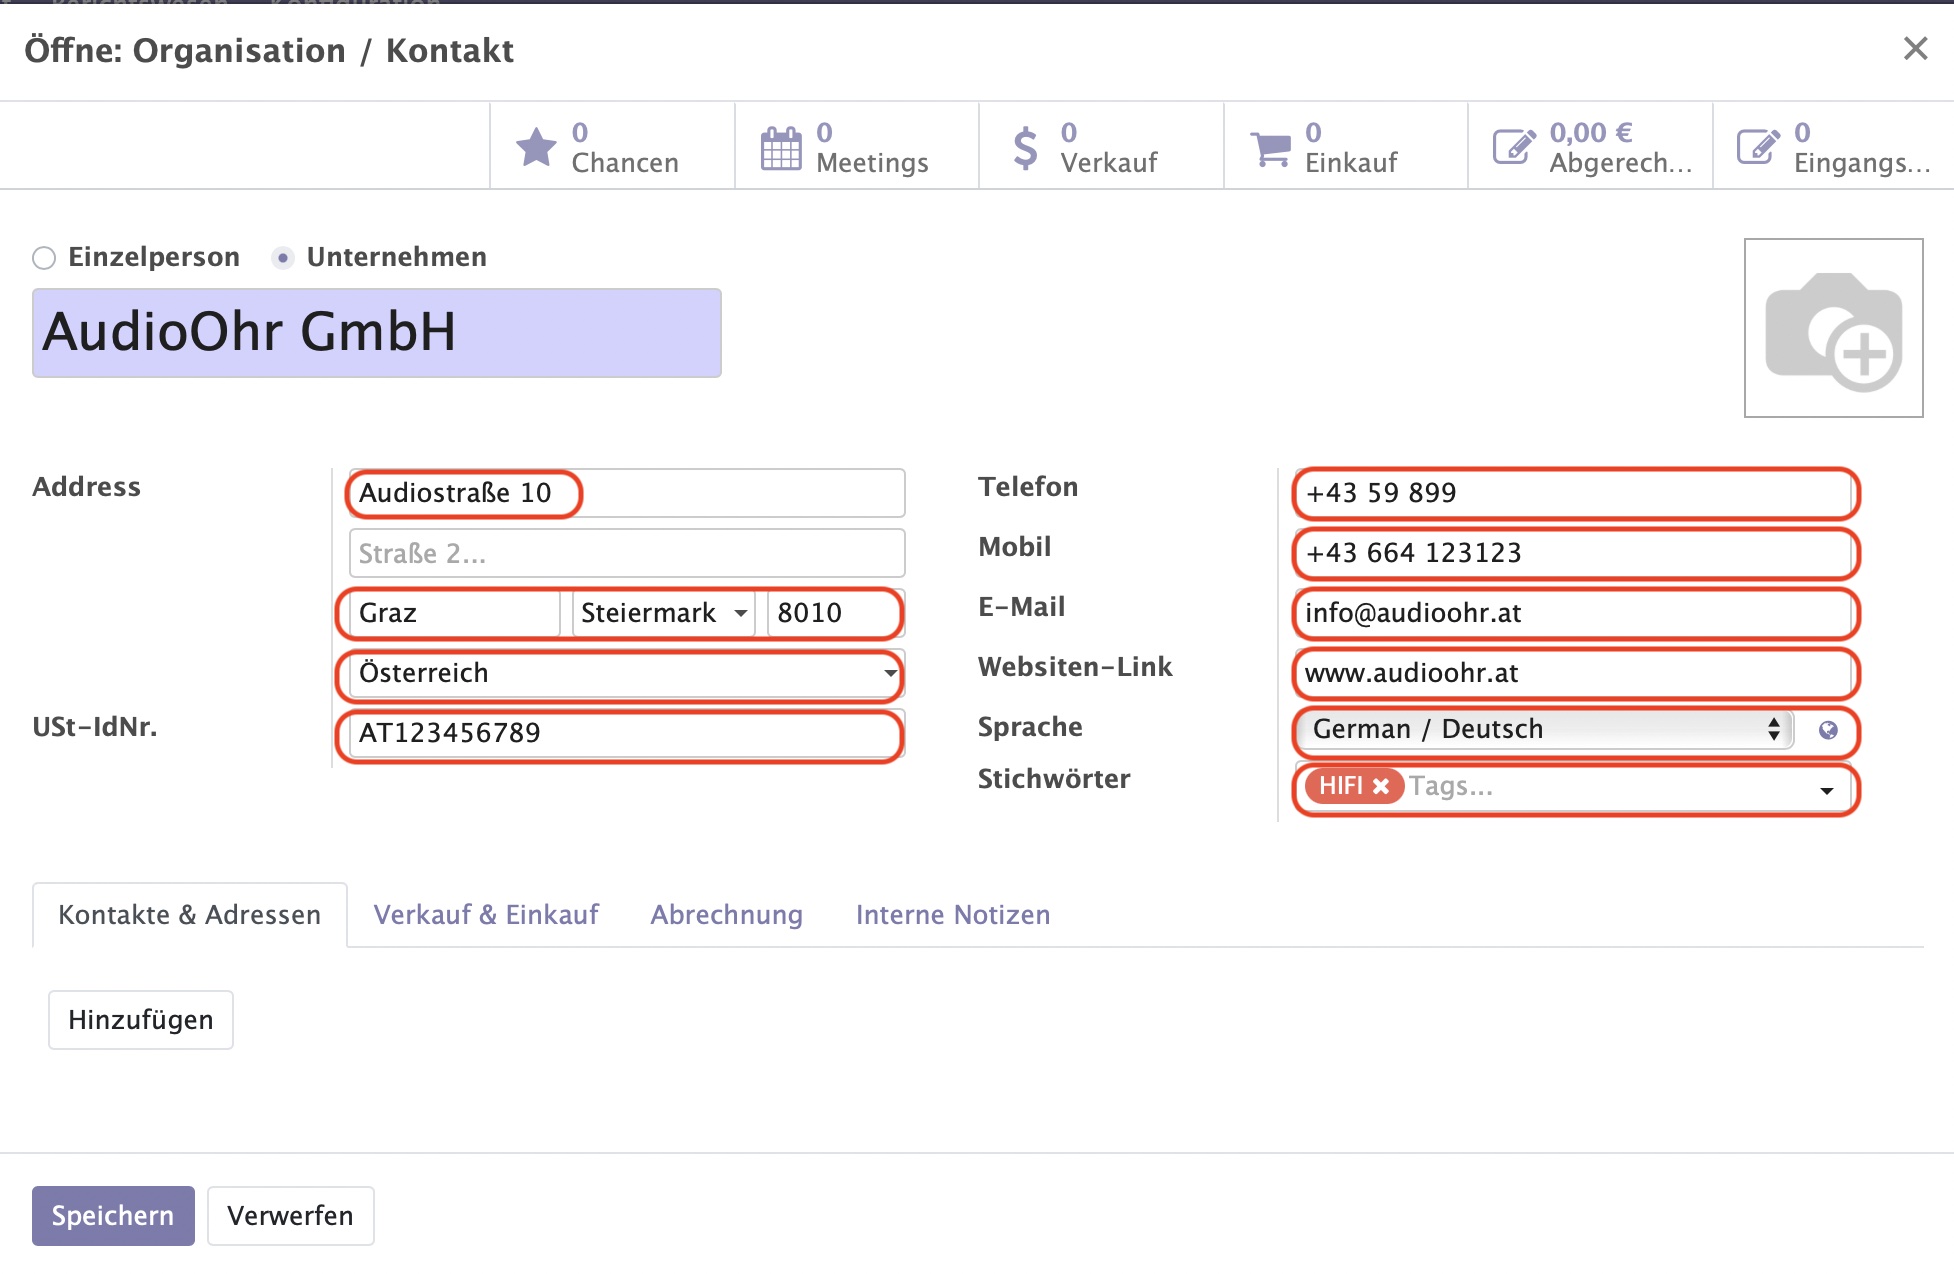
Task: Expand the Stichwörter tags dropdown arrow
Action: [1827, 790]
